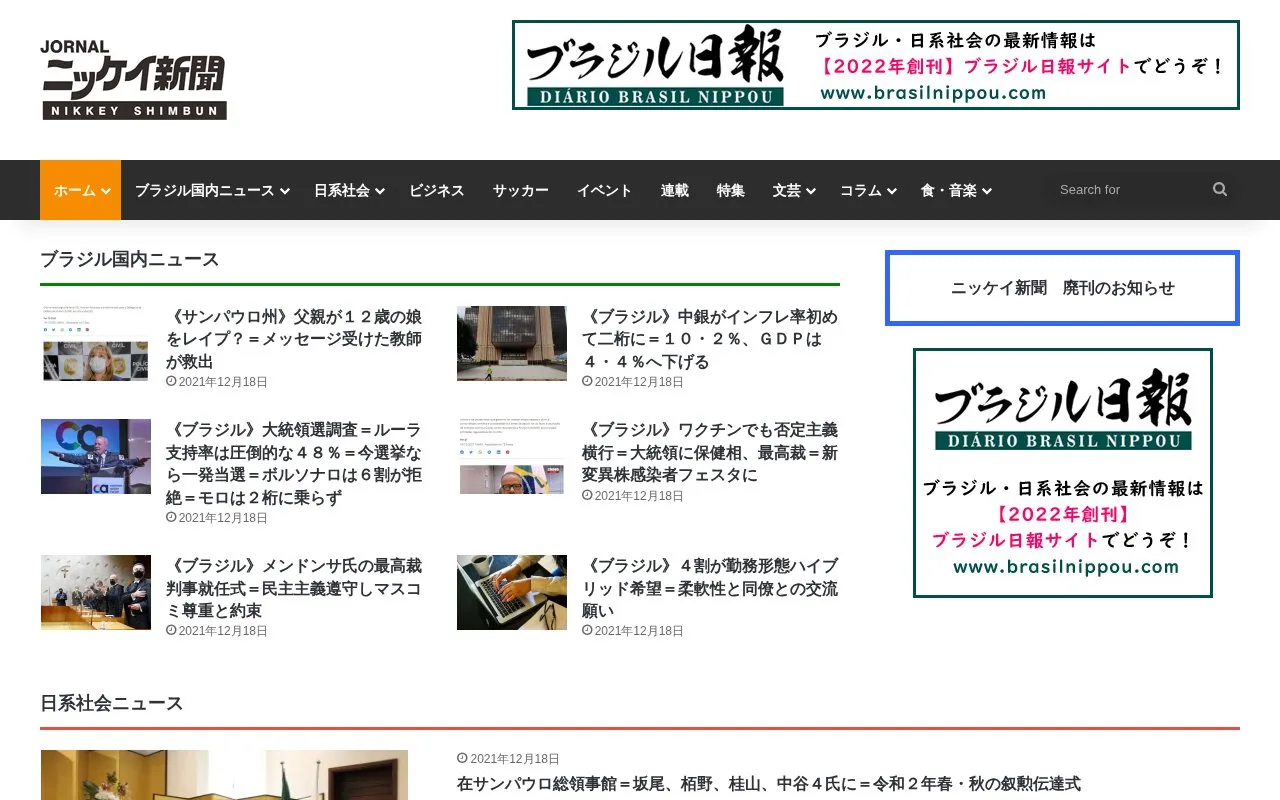The height and width of the screenshot is (800, 1280).
Task: Expand the コラム dropdown chevron
Action: (x=892, y=191)
